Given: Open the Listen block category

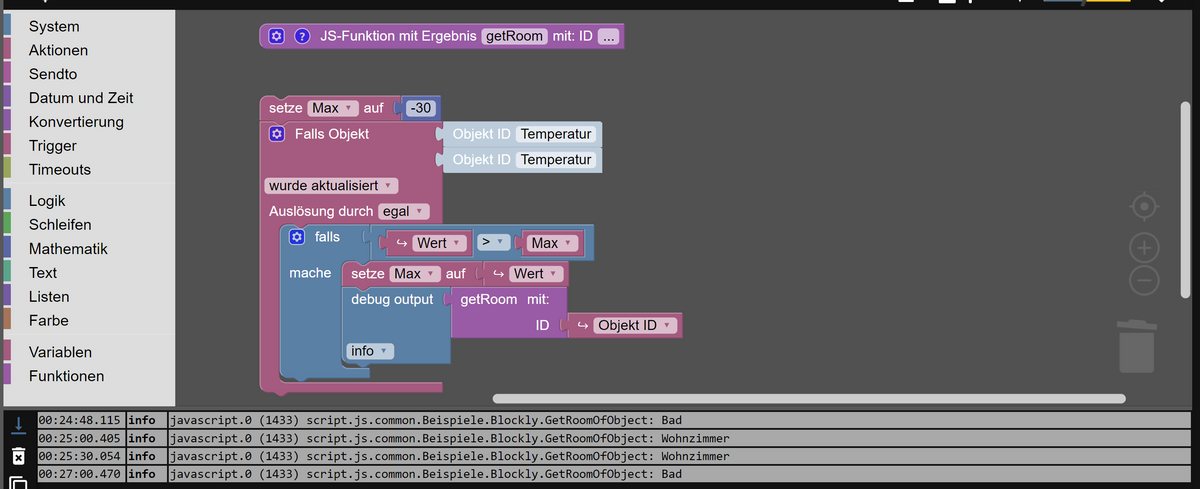Looking at the screenshot, I should (49, 297).
